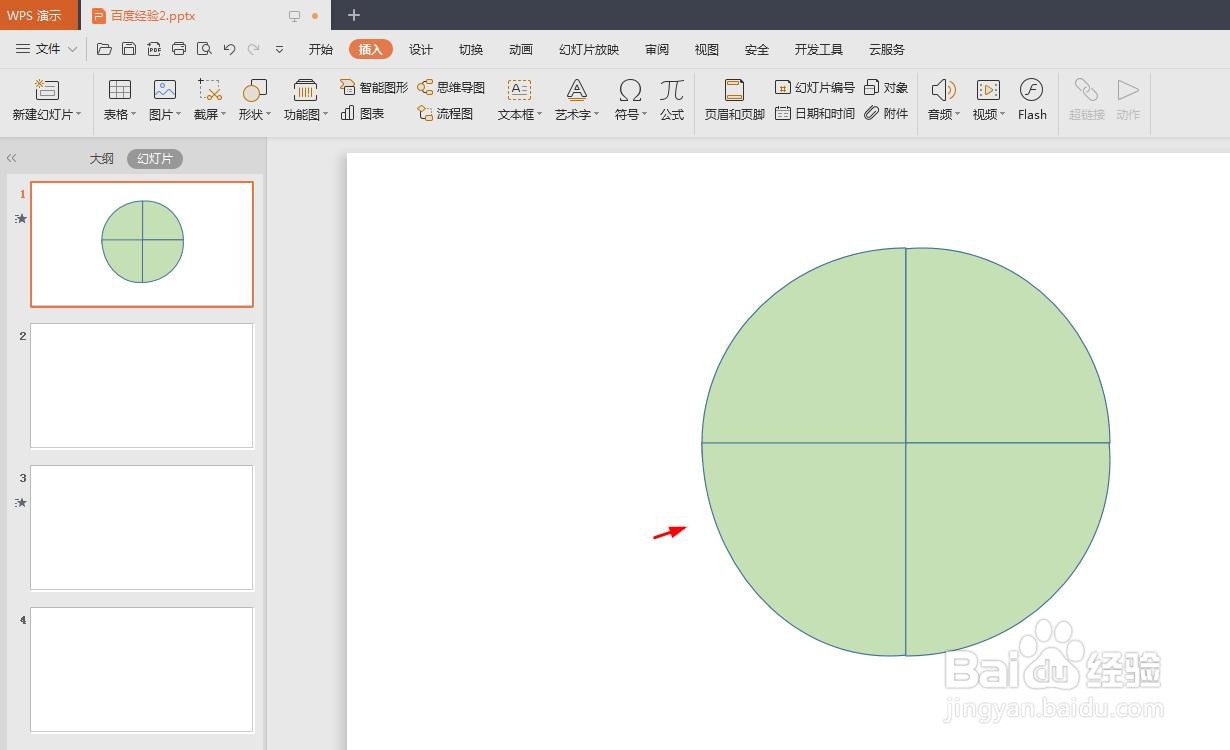Insert a chart (图表)
Viewport: 1230px width, 750px height.
click(363, 114)
